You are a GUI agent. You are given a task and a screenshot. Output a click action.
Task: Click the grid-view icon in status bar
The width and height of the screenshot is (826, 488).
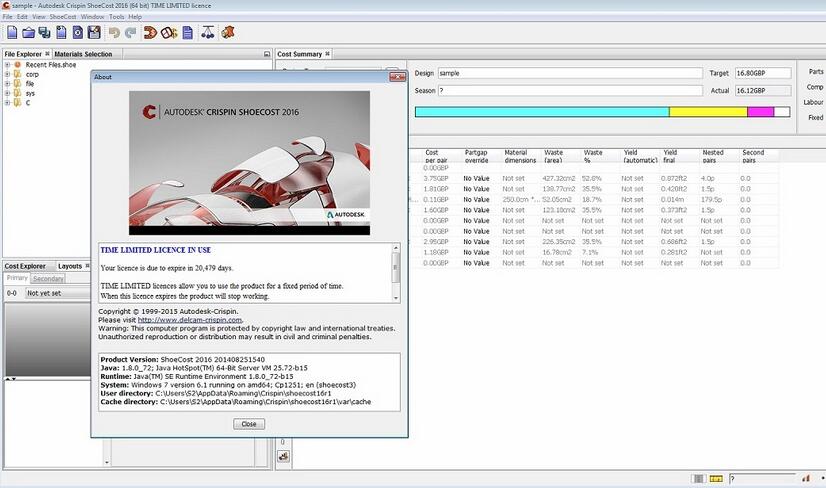699,479
